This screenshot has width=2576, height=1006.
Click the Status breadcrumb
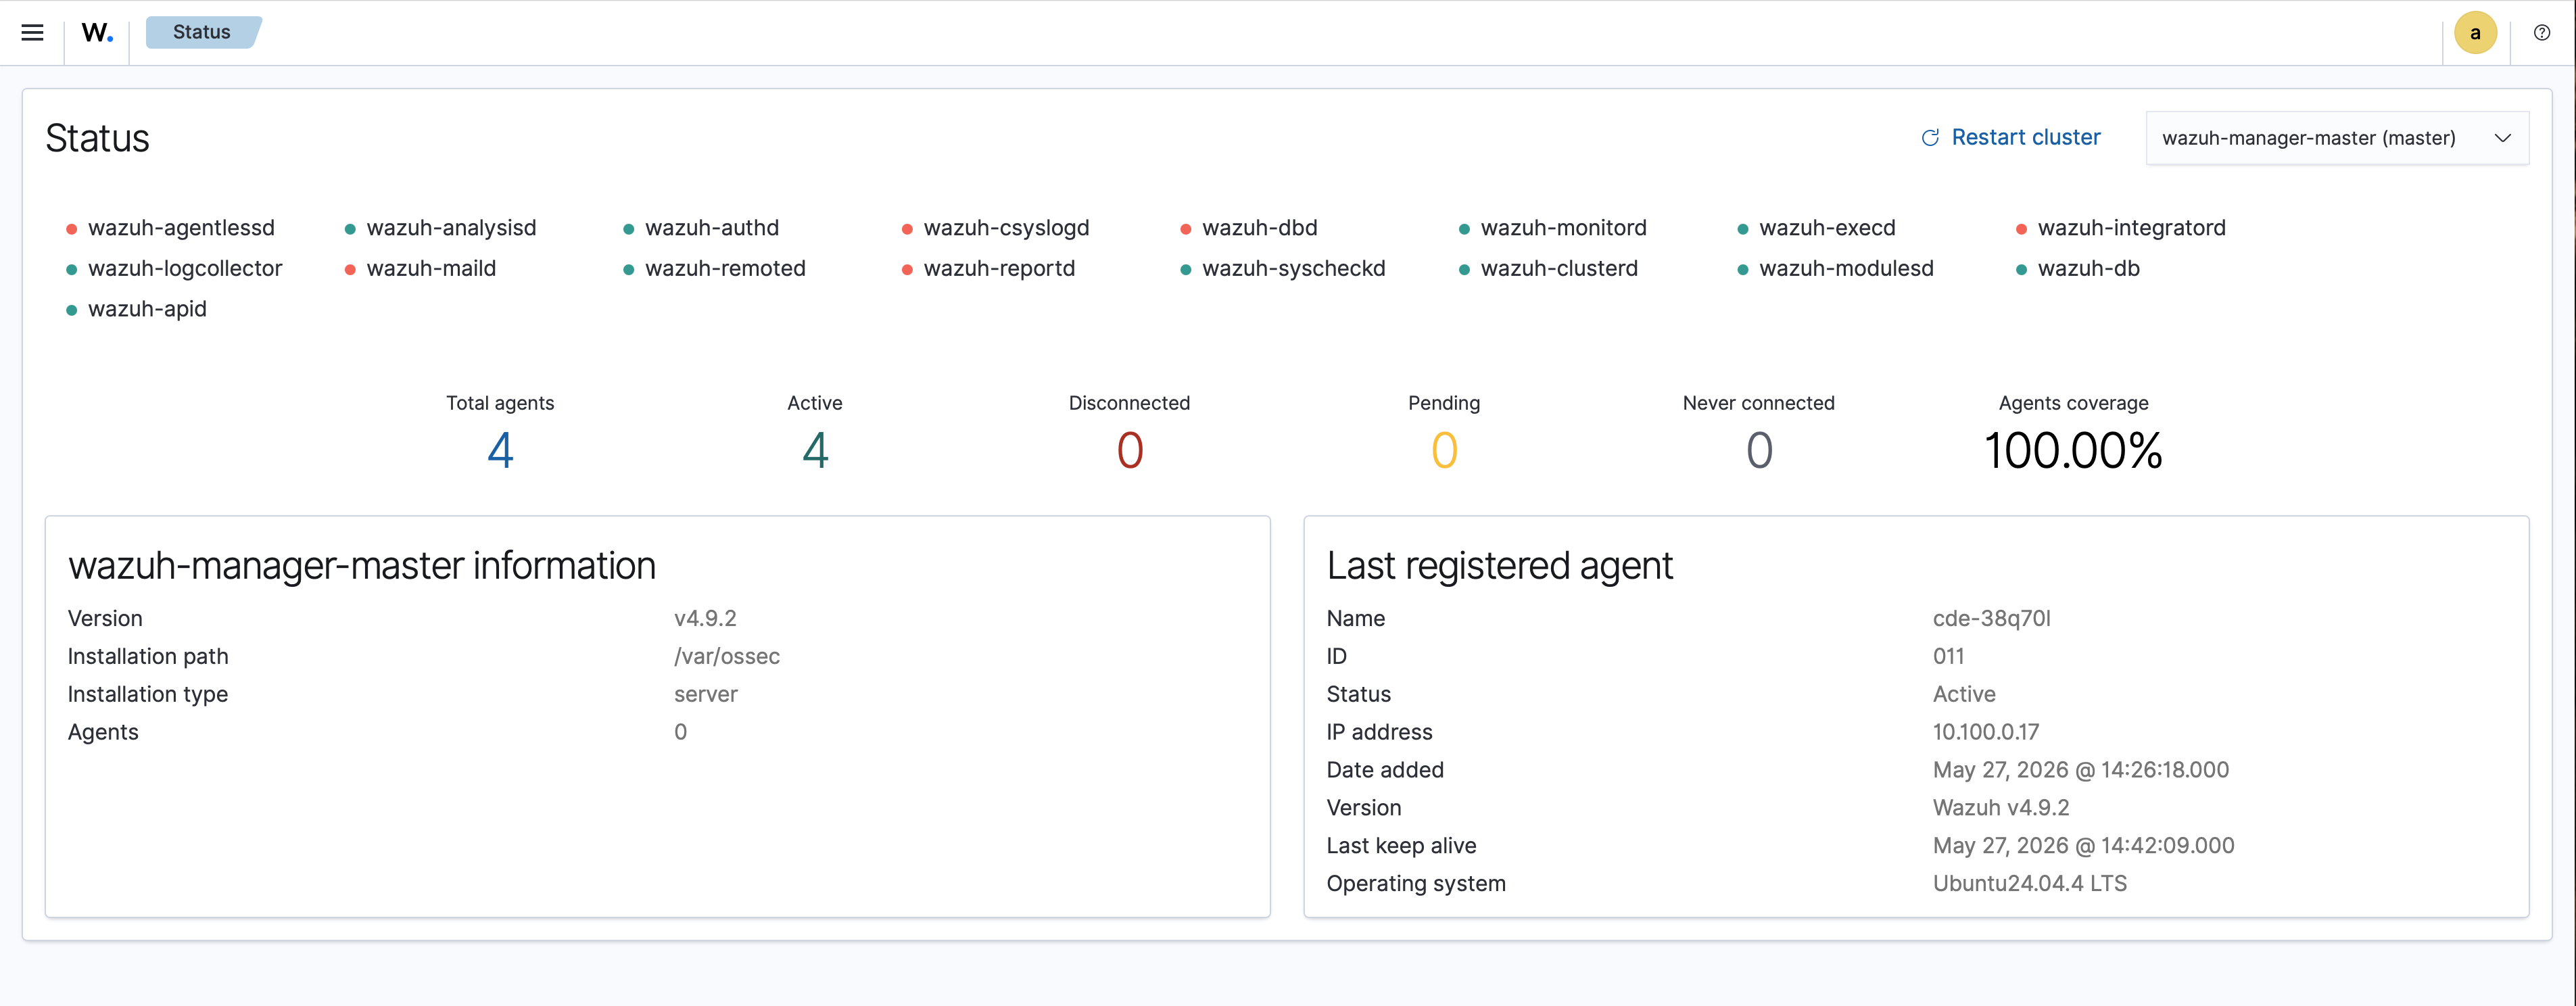pyautogui.click(x=202, y=32)
